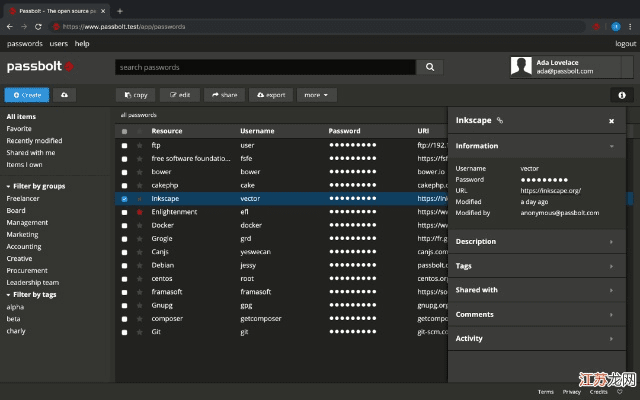This screenshot has width=640, height=400.
Task: Open the help menu item
Action: point(82,44)
